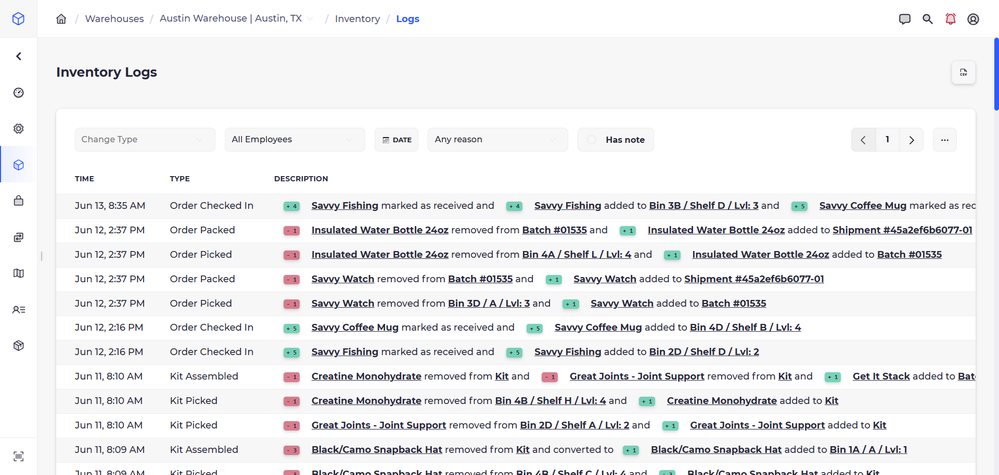Open the map icon in sidebar
999x475 pixels.
[18, 273]
